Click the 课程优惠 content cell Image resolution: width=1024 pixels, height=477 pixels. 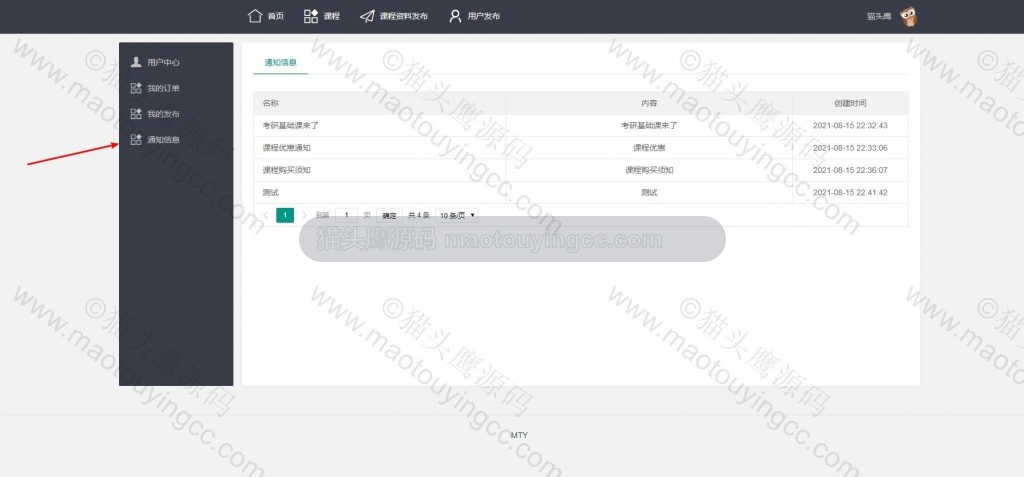pyautogui.click(x=648, y=148)
